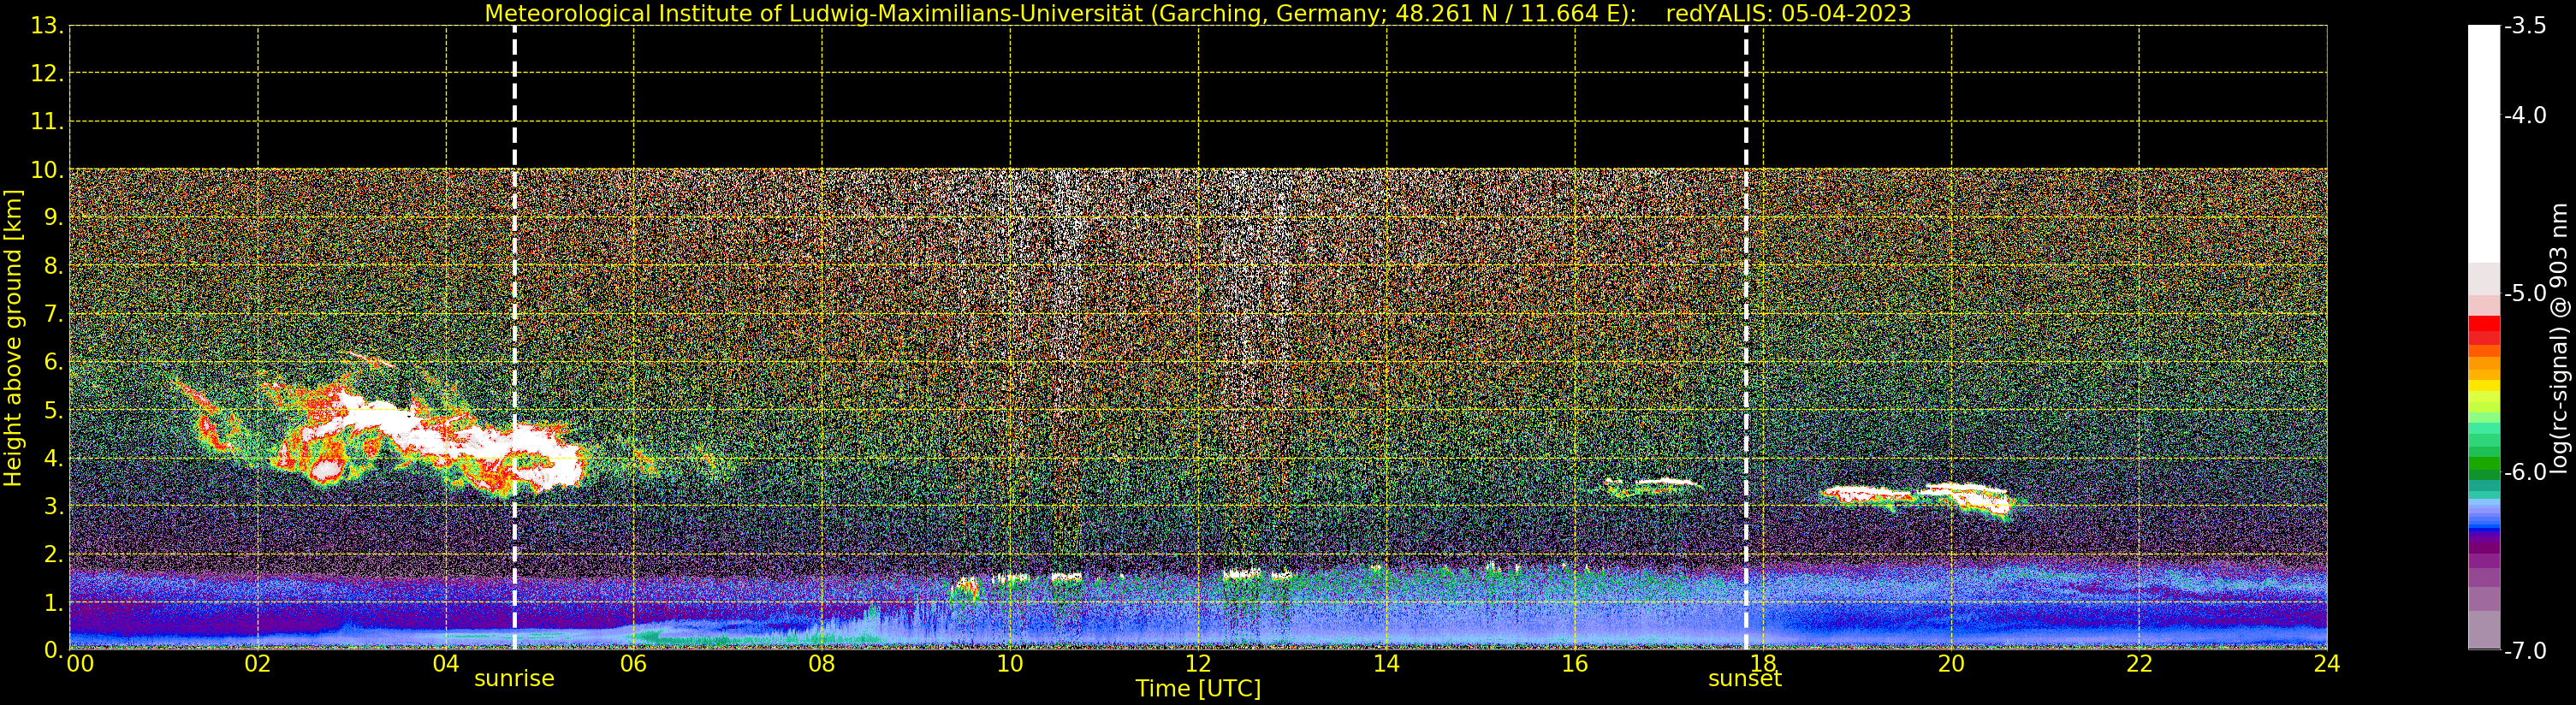
Task: Click the white section of the colorbar
Action: pos(2484,144)
